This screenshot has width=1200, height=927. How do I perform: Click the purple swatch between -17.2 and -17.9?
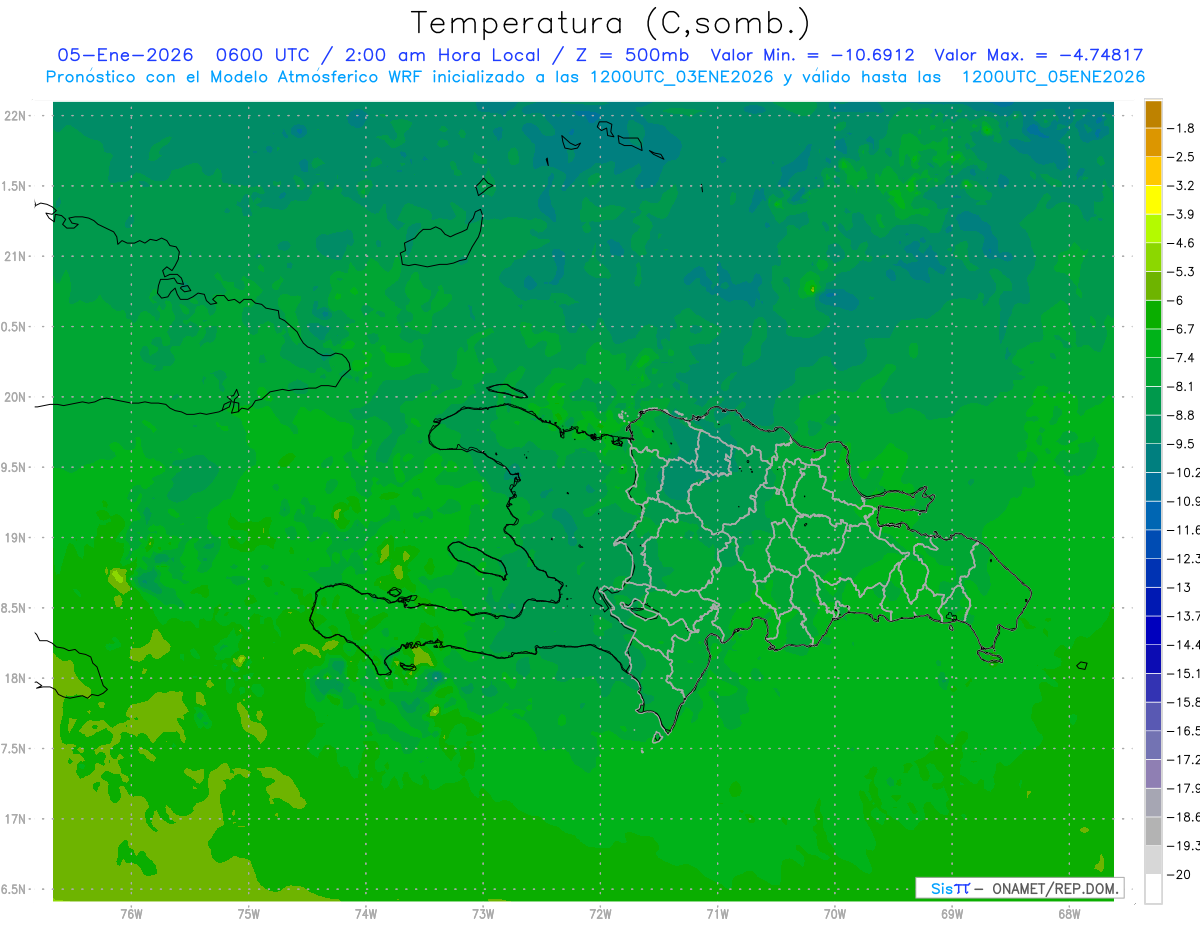[x=1153, y=774]
